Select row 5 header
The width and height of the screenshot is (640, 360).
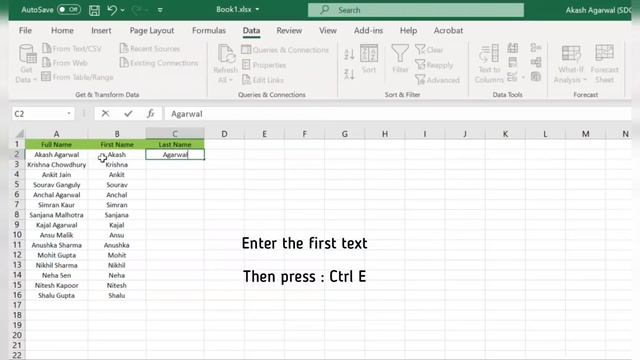pyautogui.click(x=17, y=184)
